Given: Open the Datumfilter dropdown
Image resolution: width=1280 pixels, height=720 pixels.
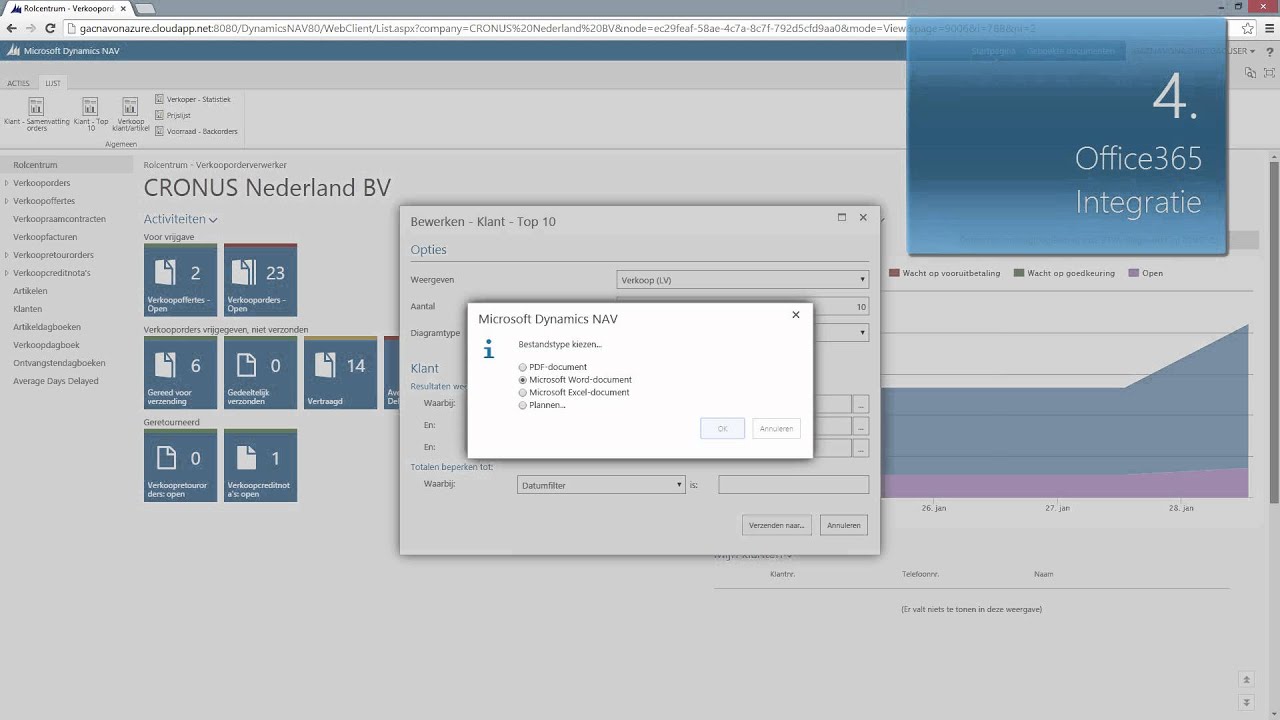Looking at the screenshot, I should click(600, 485).
